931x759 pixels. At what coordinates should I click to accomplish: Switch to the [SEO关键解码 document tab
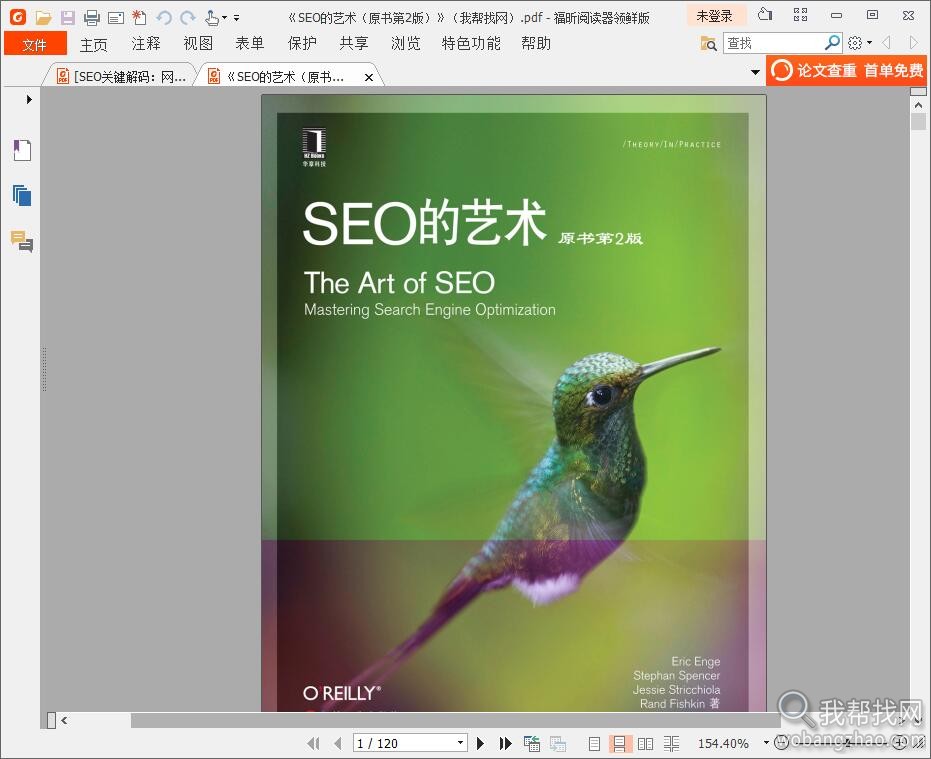coord(121,77)
